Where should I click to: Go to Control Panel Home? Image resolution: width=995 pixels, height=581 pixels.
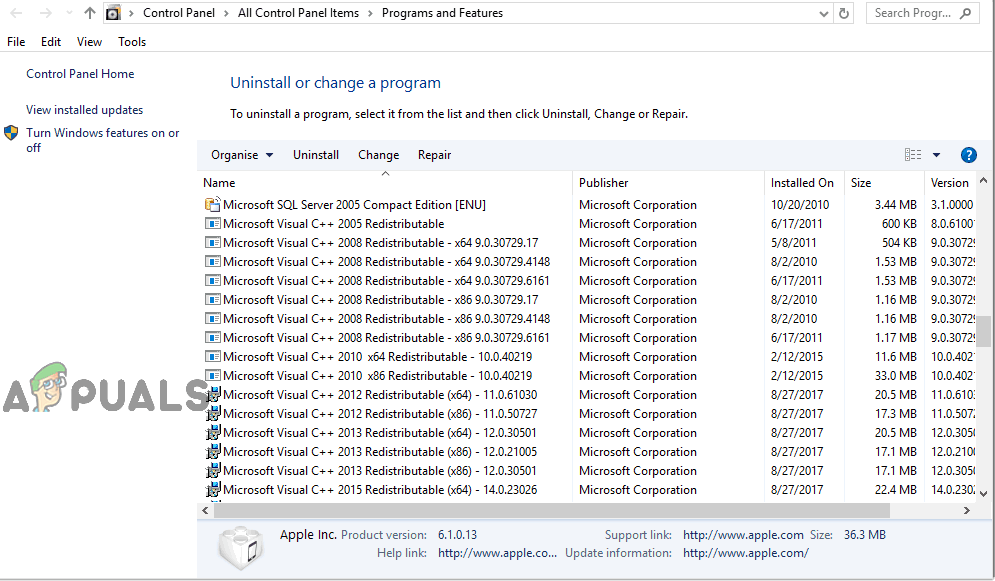point(80,74)
